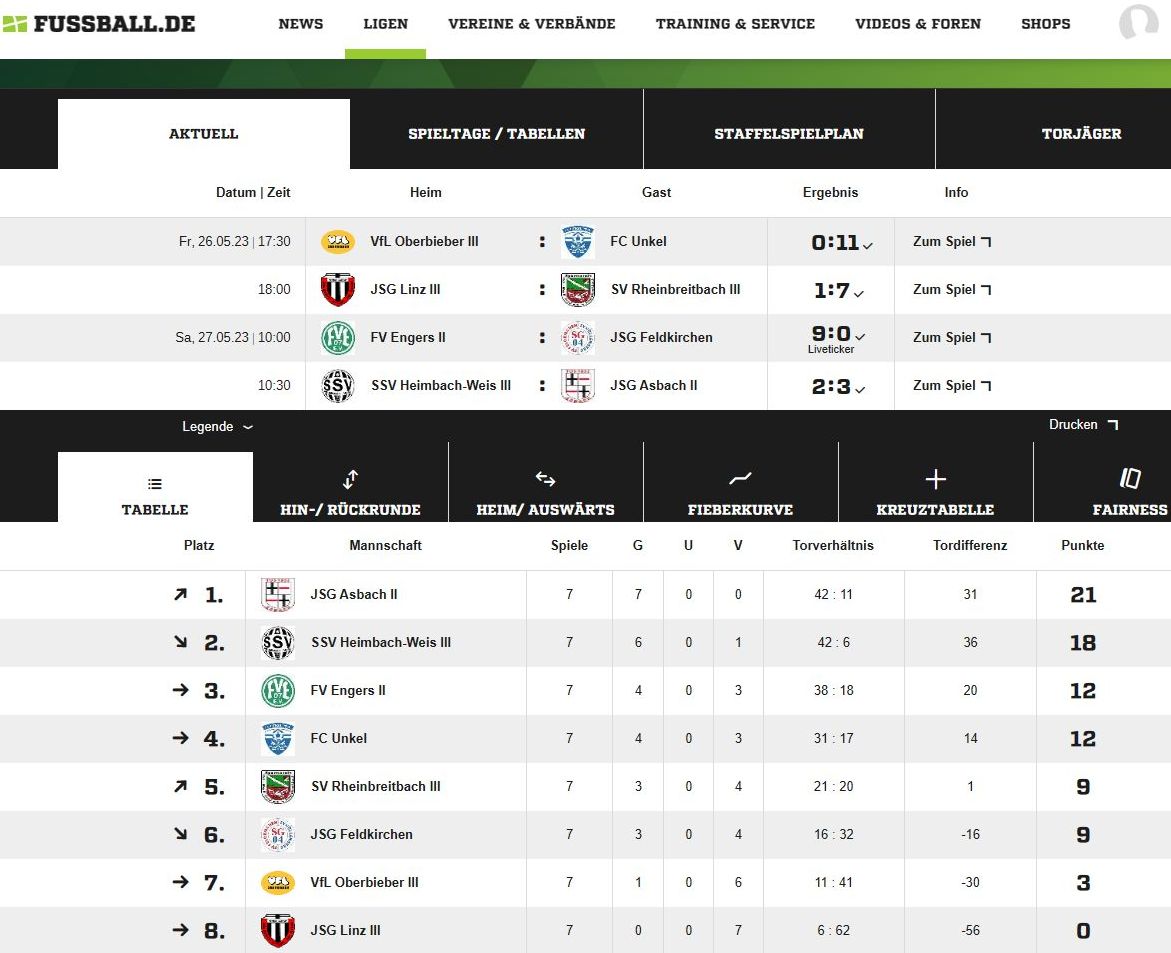
Task: Expand the 0:11 result details
Action: [868, 245]
